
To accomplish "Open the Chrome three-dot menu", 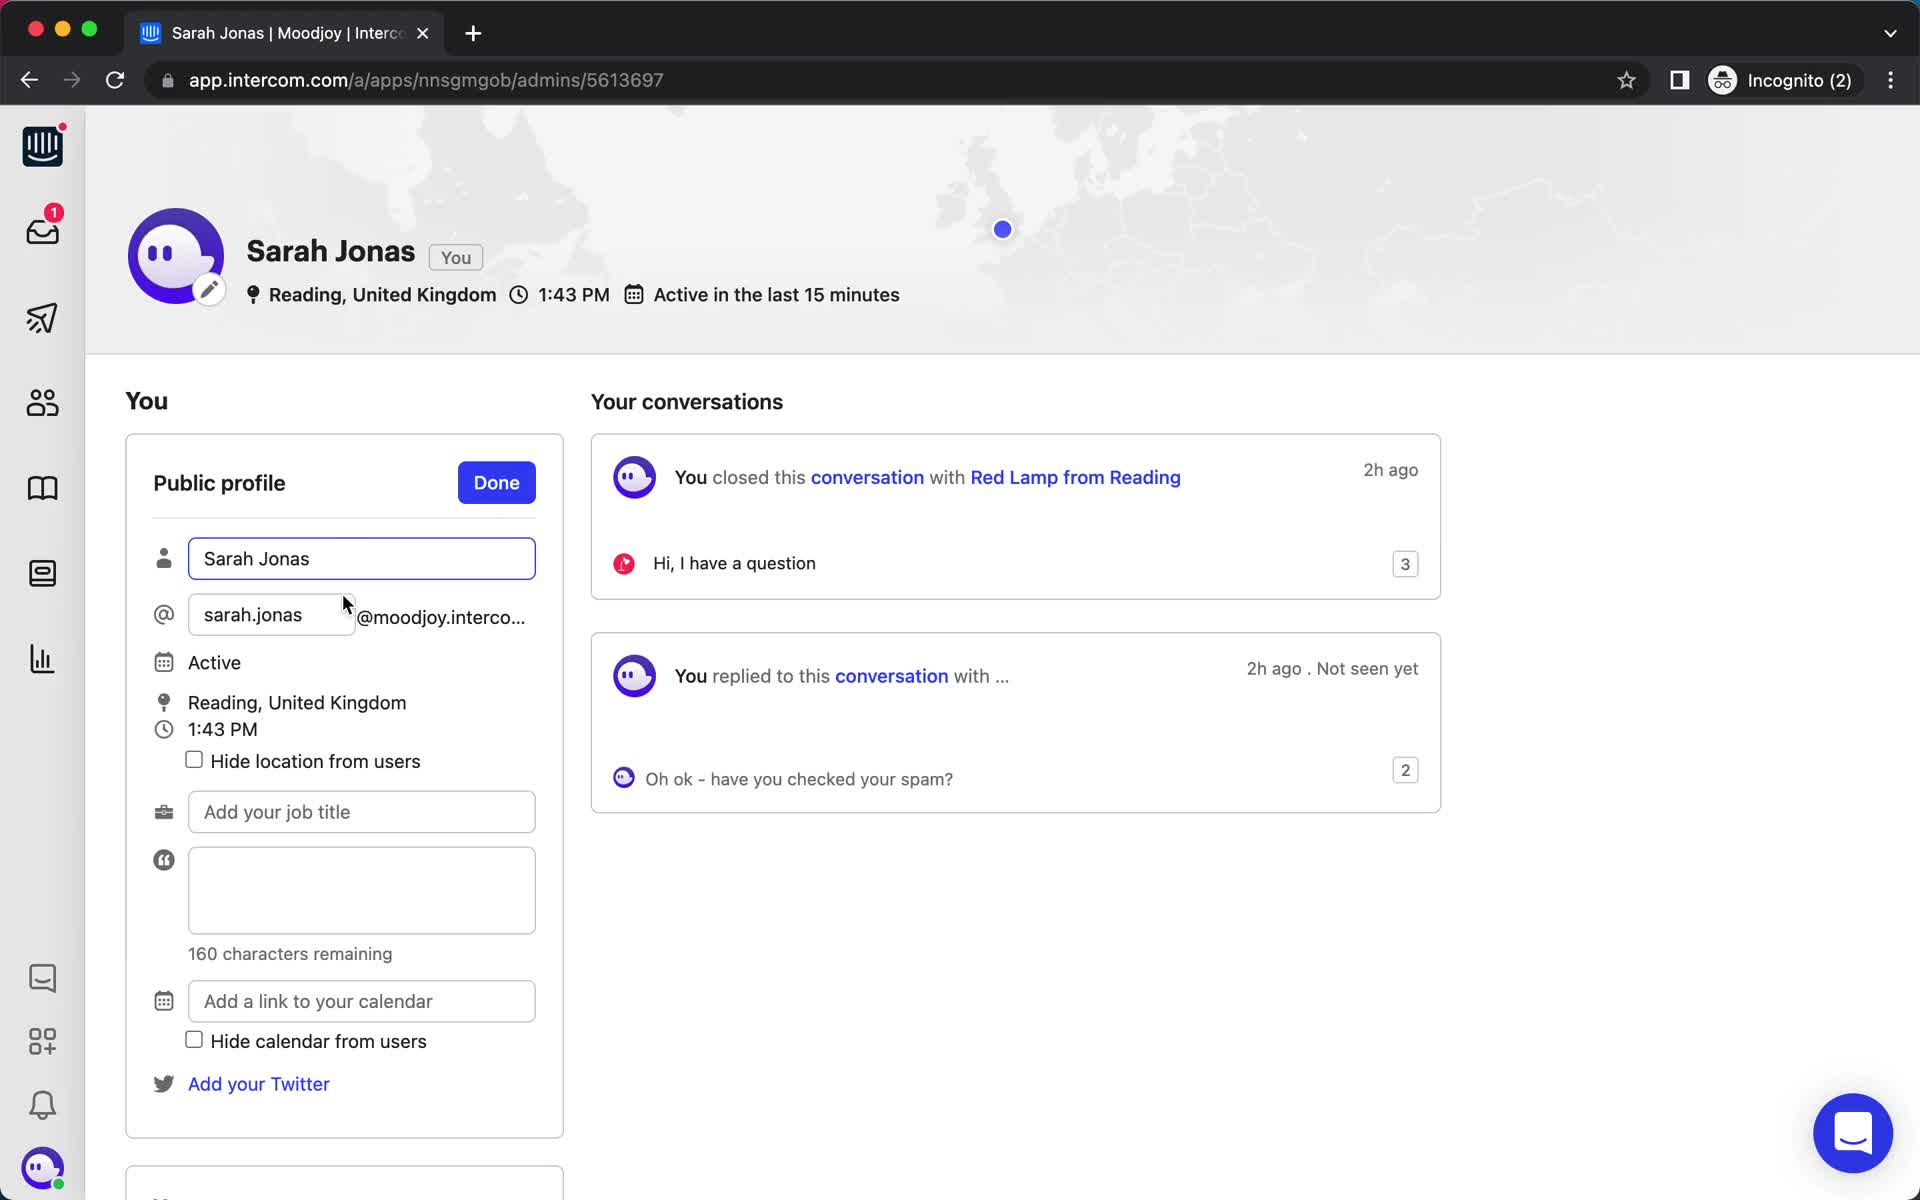I will (1890, 80).
